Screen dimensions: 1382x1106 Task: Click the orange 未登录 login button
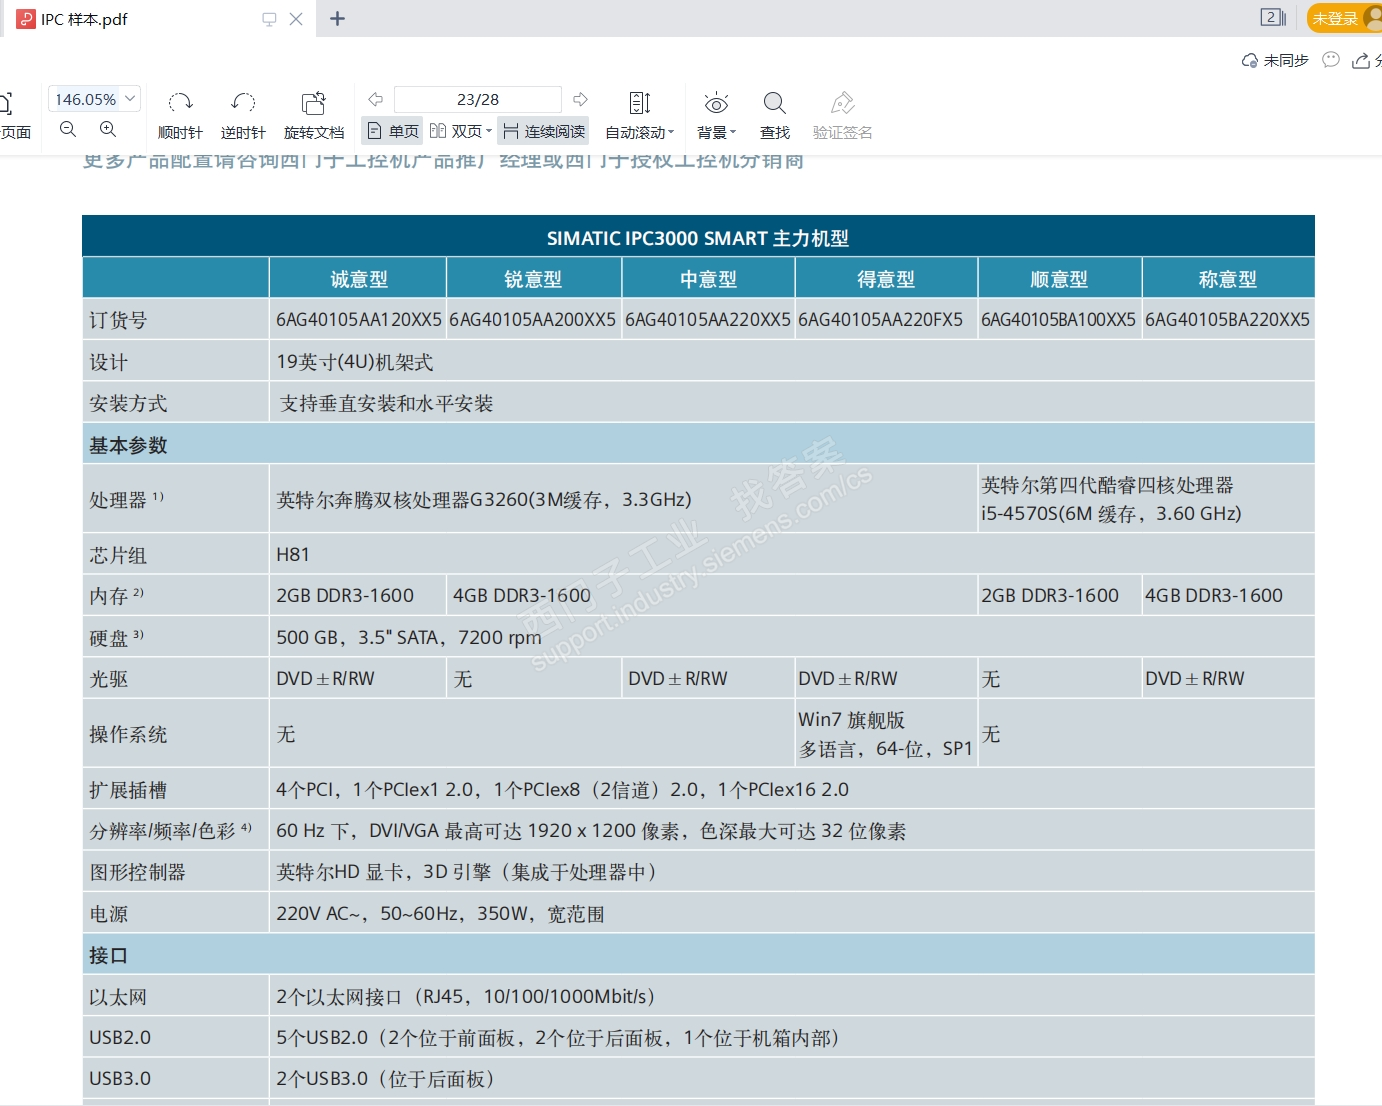(1344, 18)
